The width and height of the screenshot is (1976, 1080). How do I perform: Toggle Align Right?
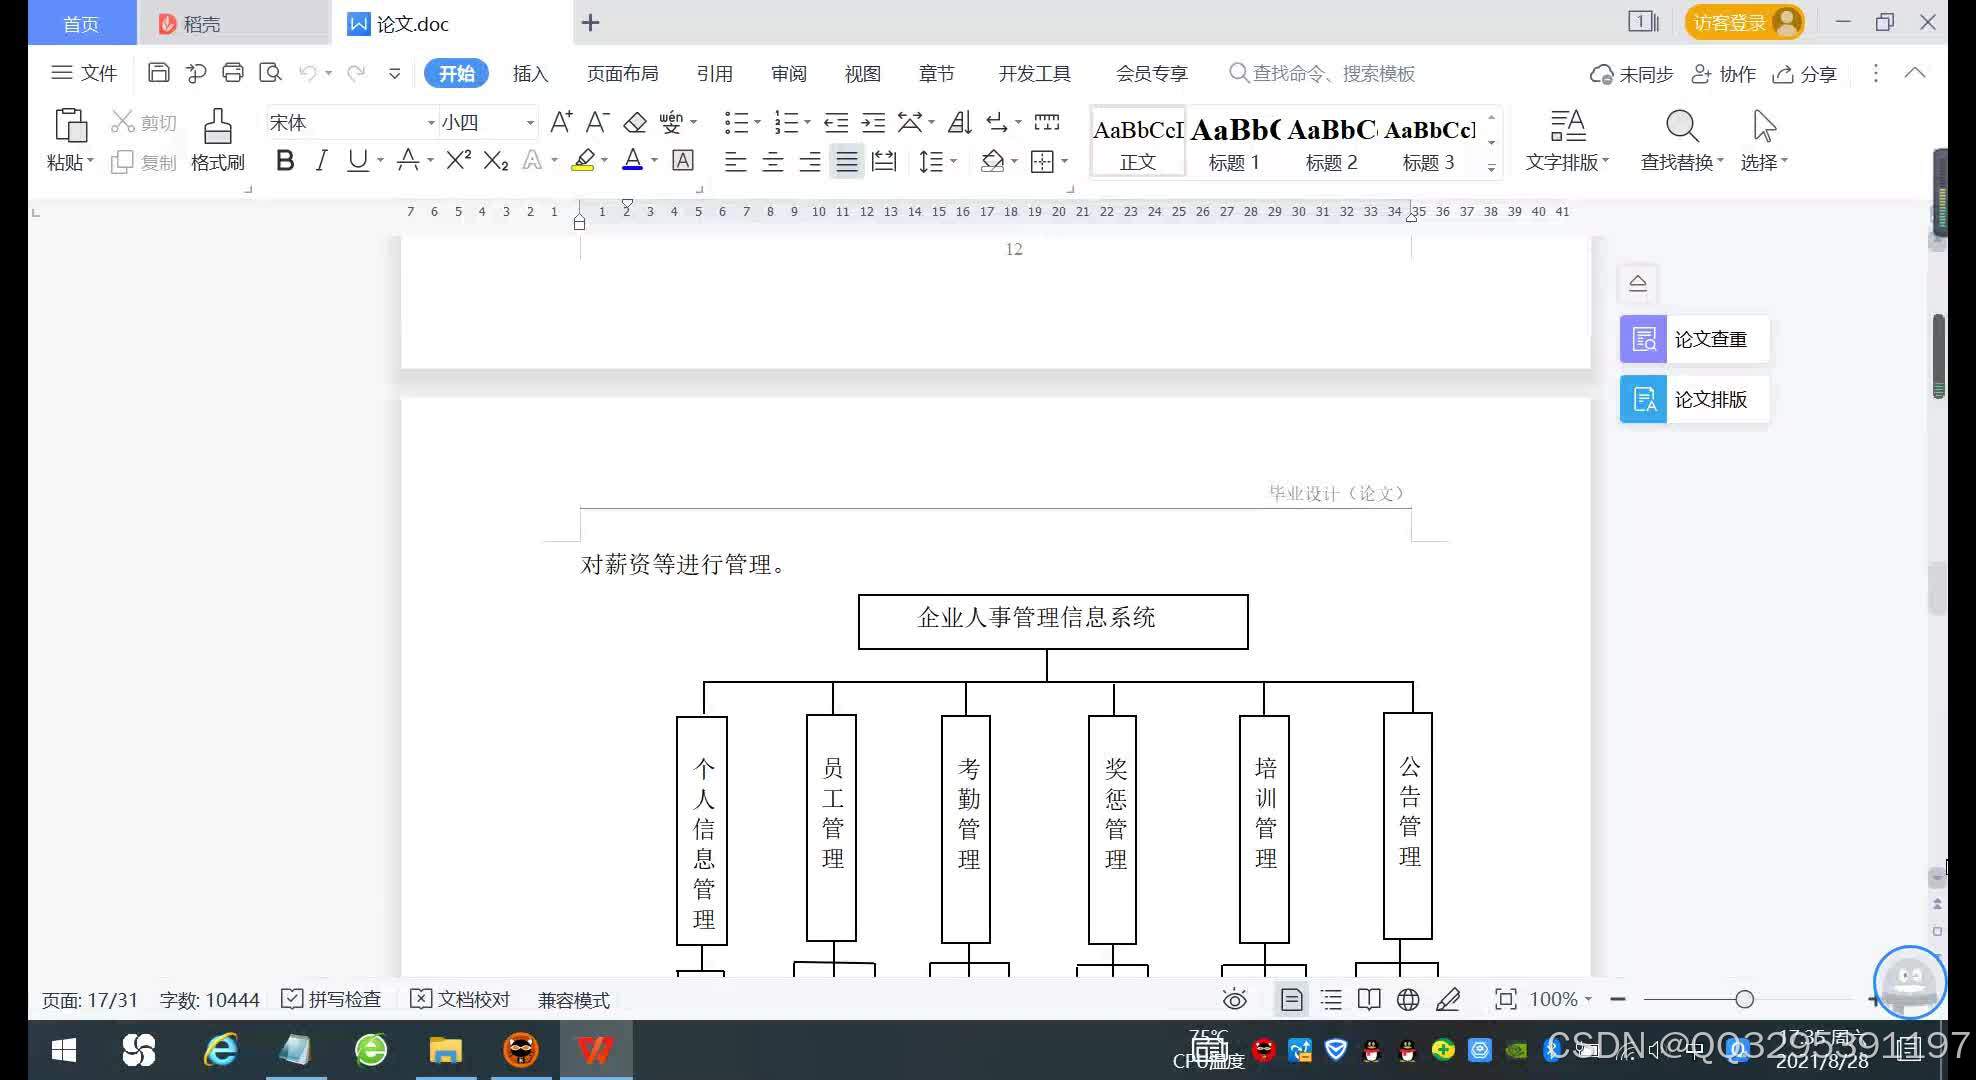[809, 161]
